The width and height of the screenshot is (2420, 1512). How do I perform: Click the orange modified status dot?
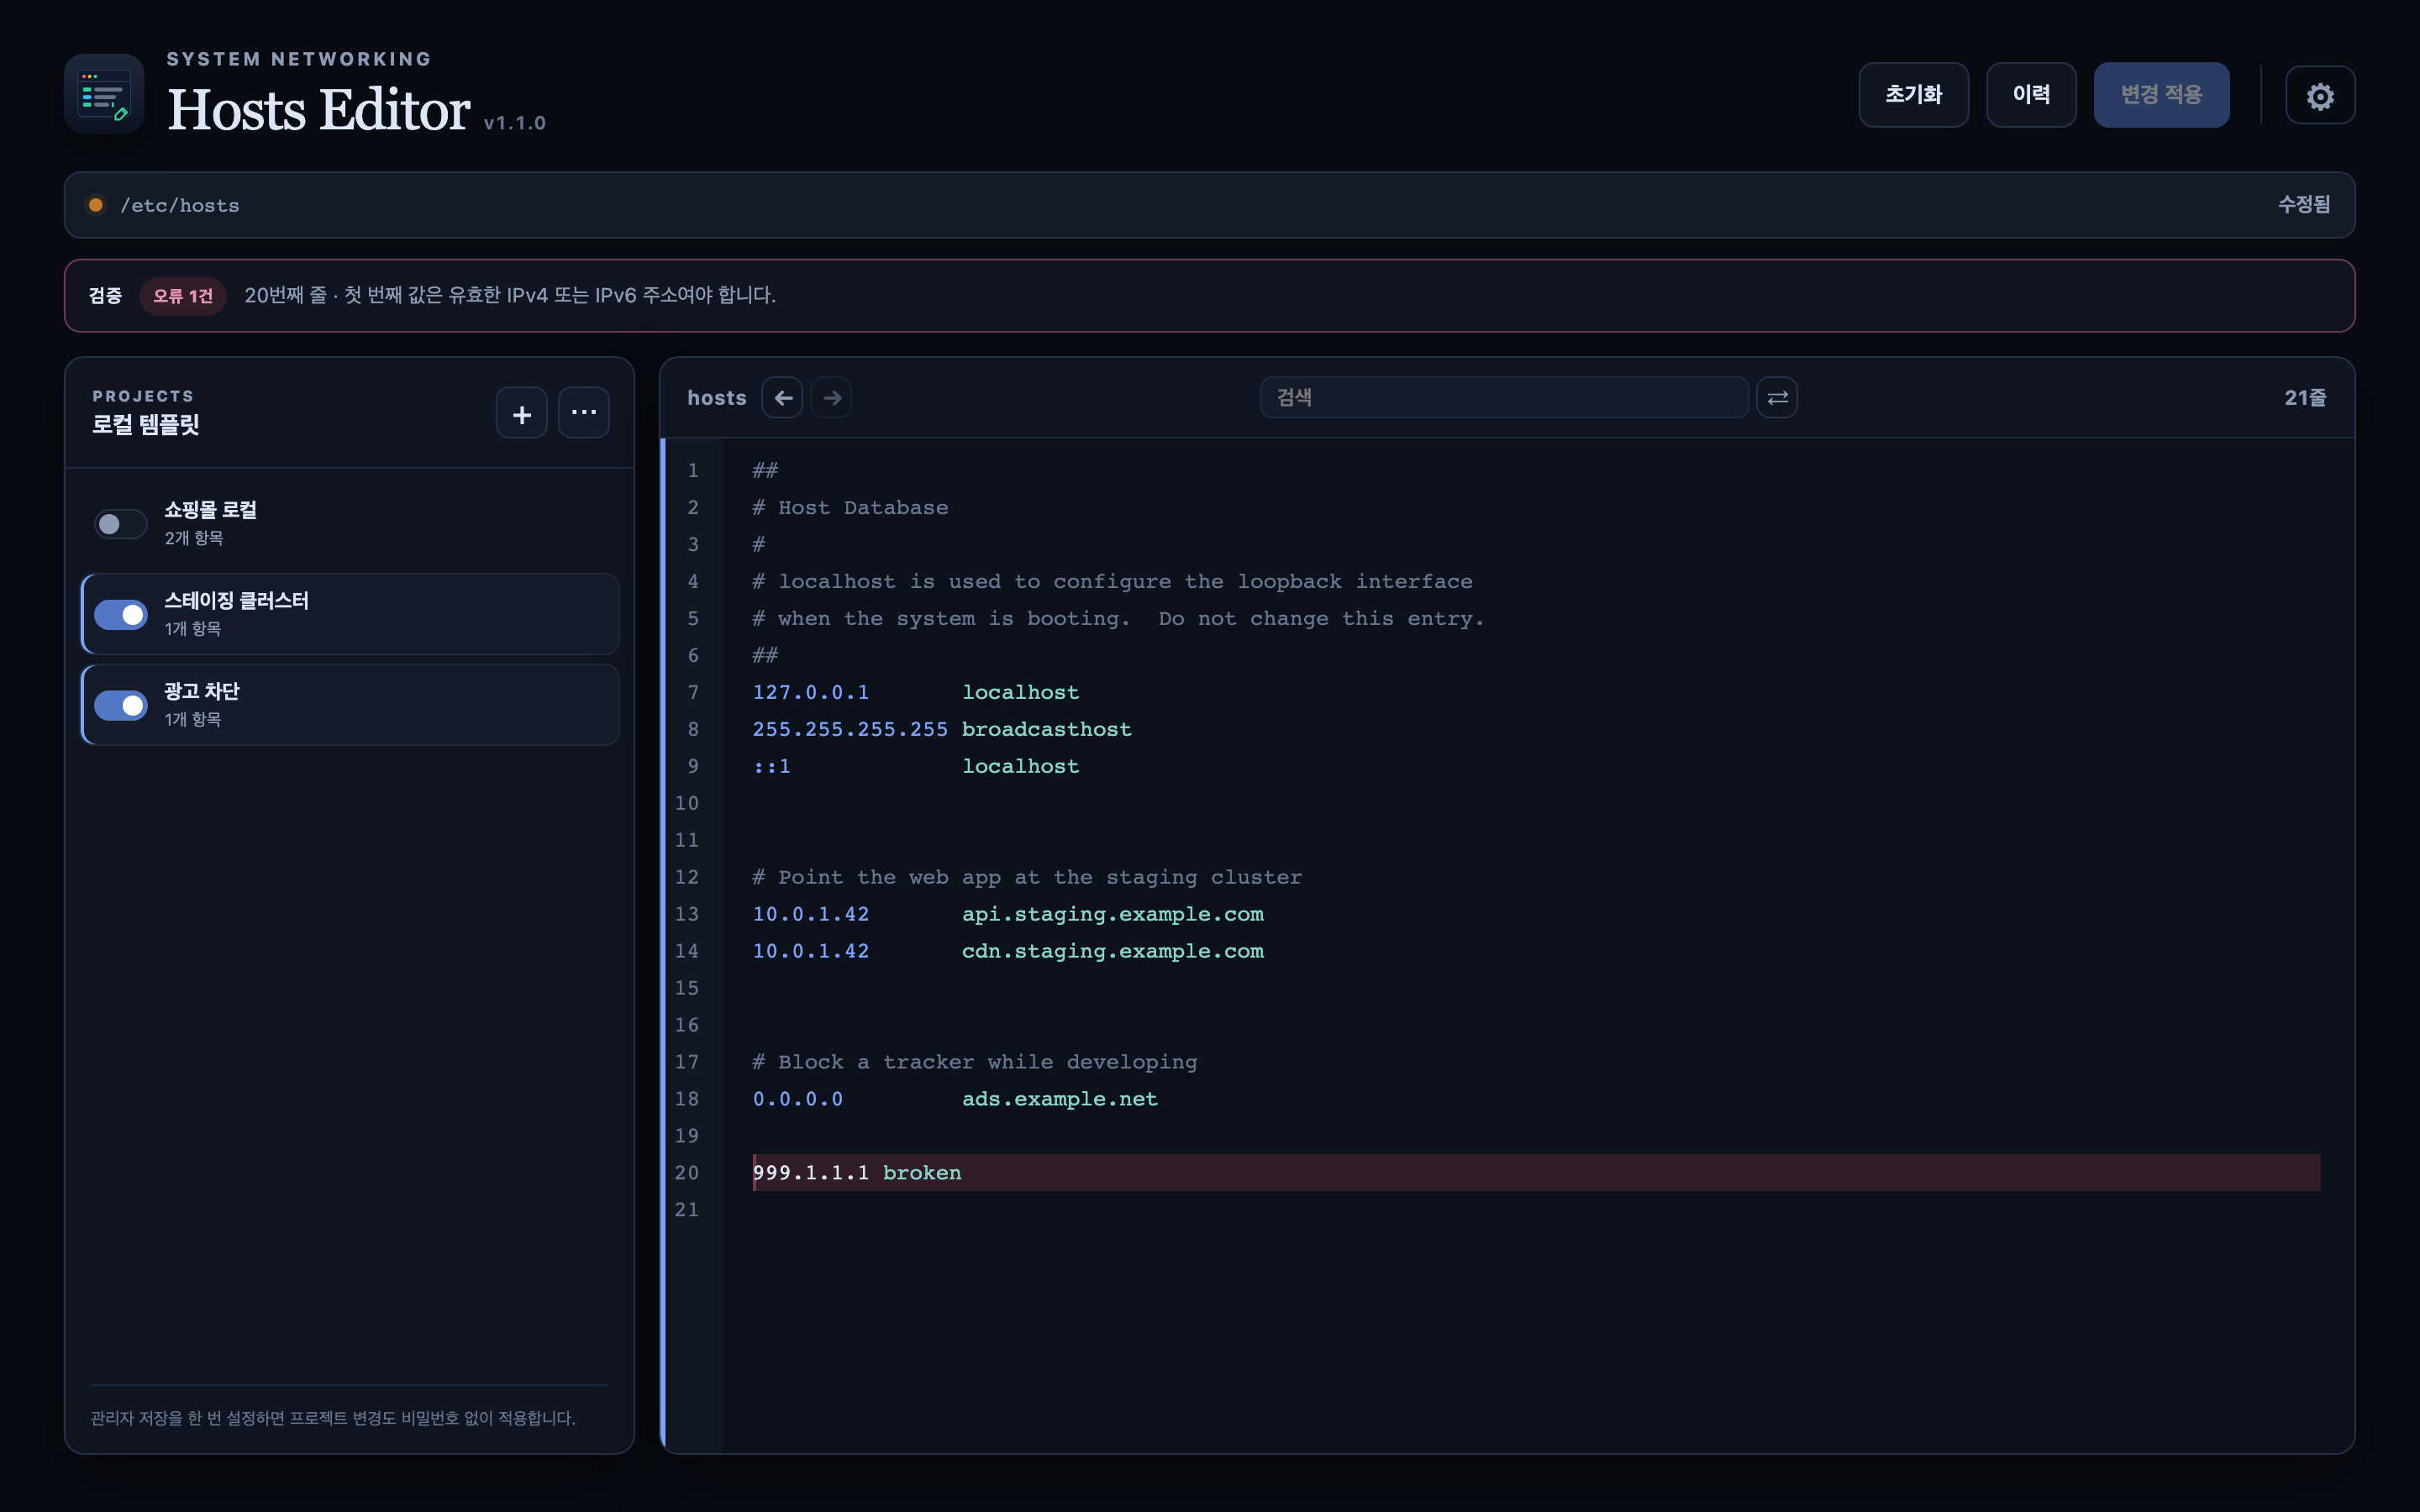96,205
